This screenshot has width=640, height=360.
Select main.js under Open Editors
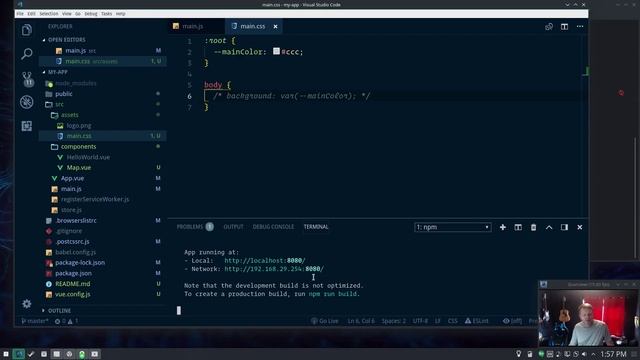click(x=76, y=51)
